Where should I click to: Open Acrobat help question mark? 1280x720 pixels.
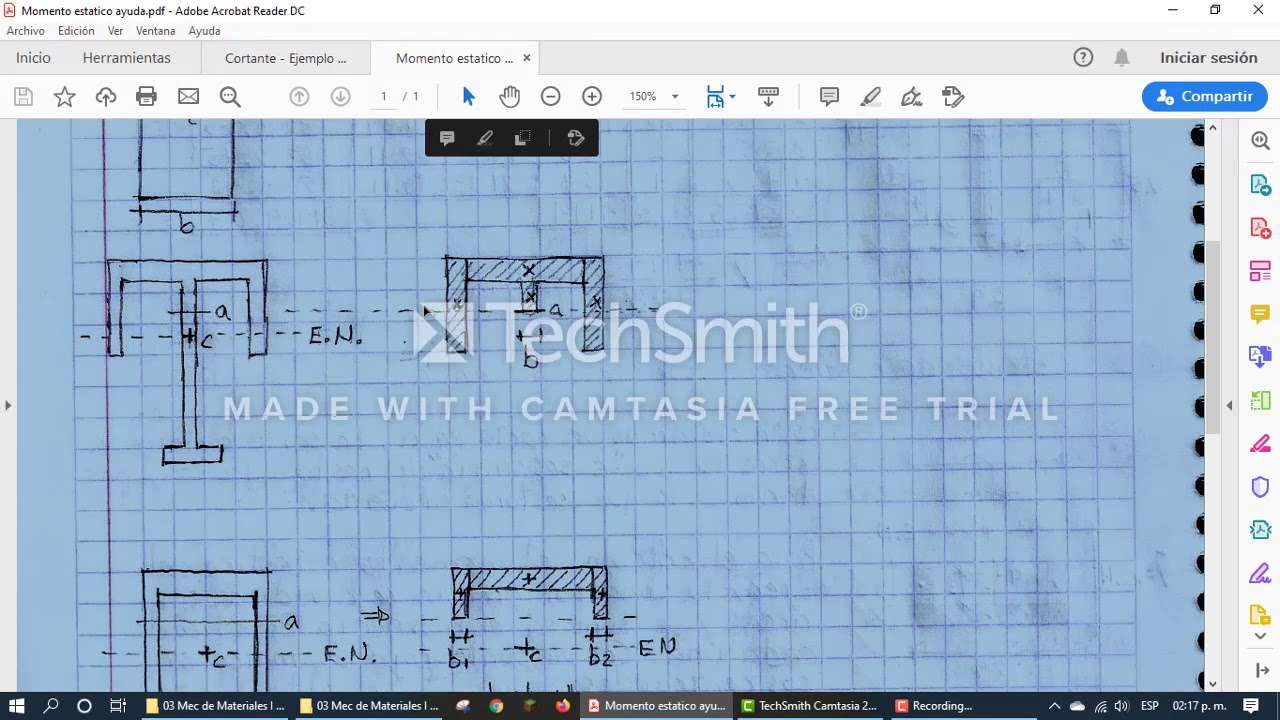[x=1083, y=58]
